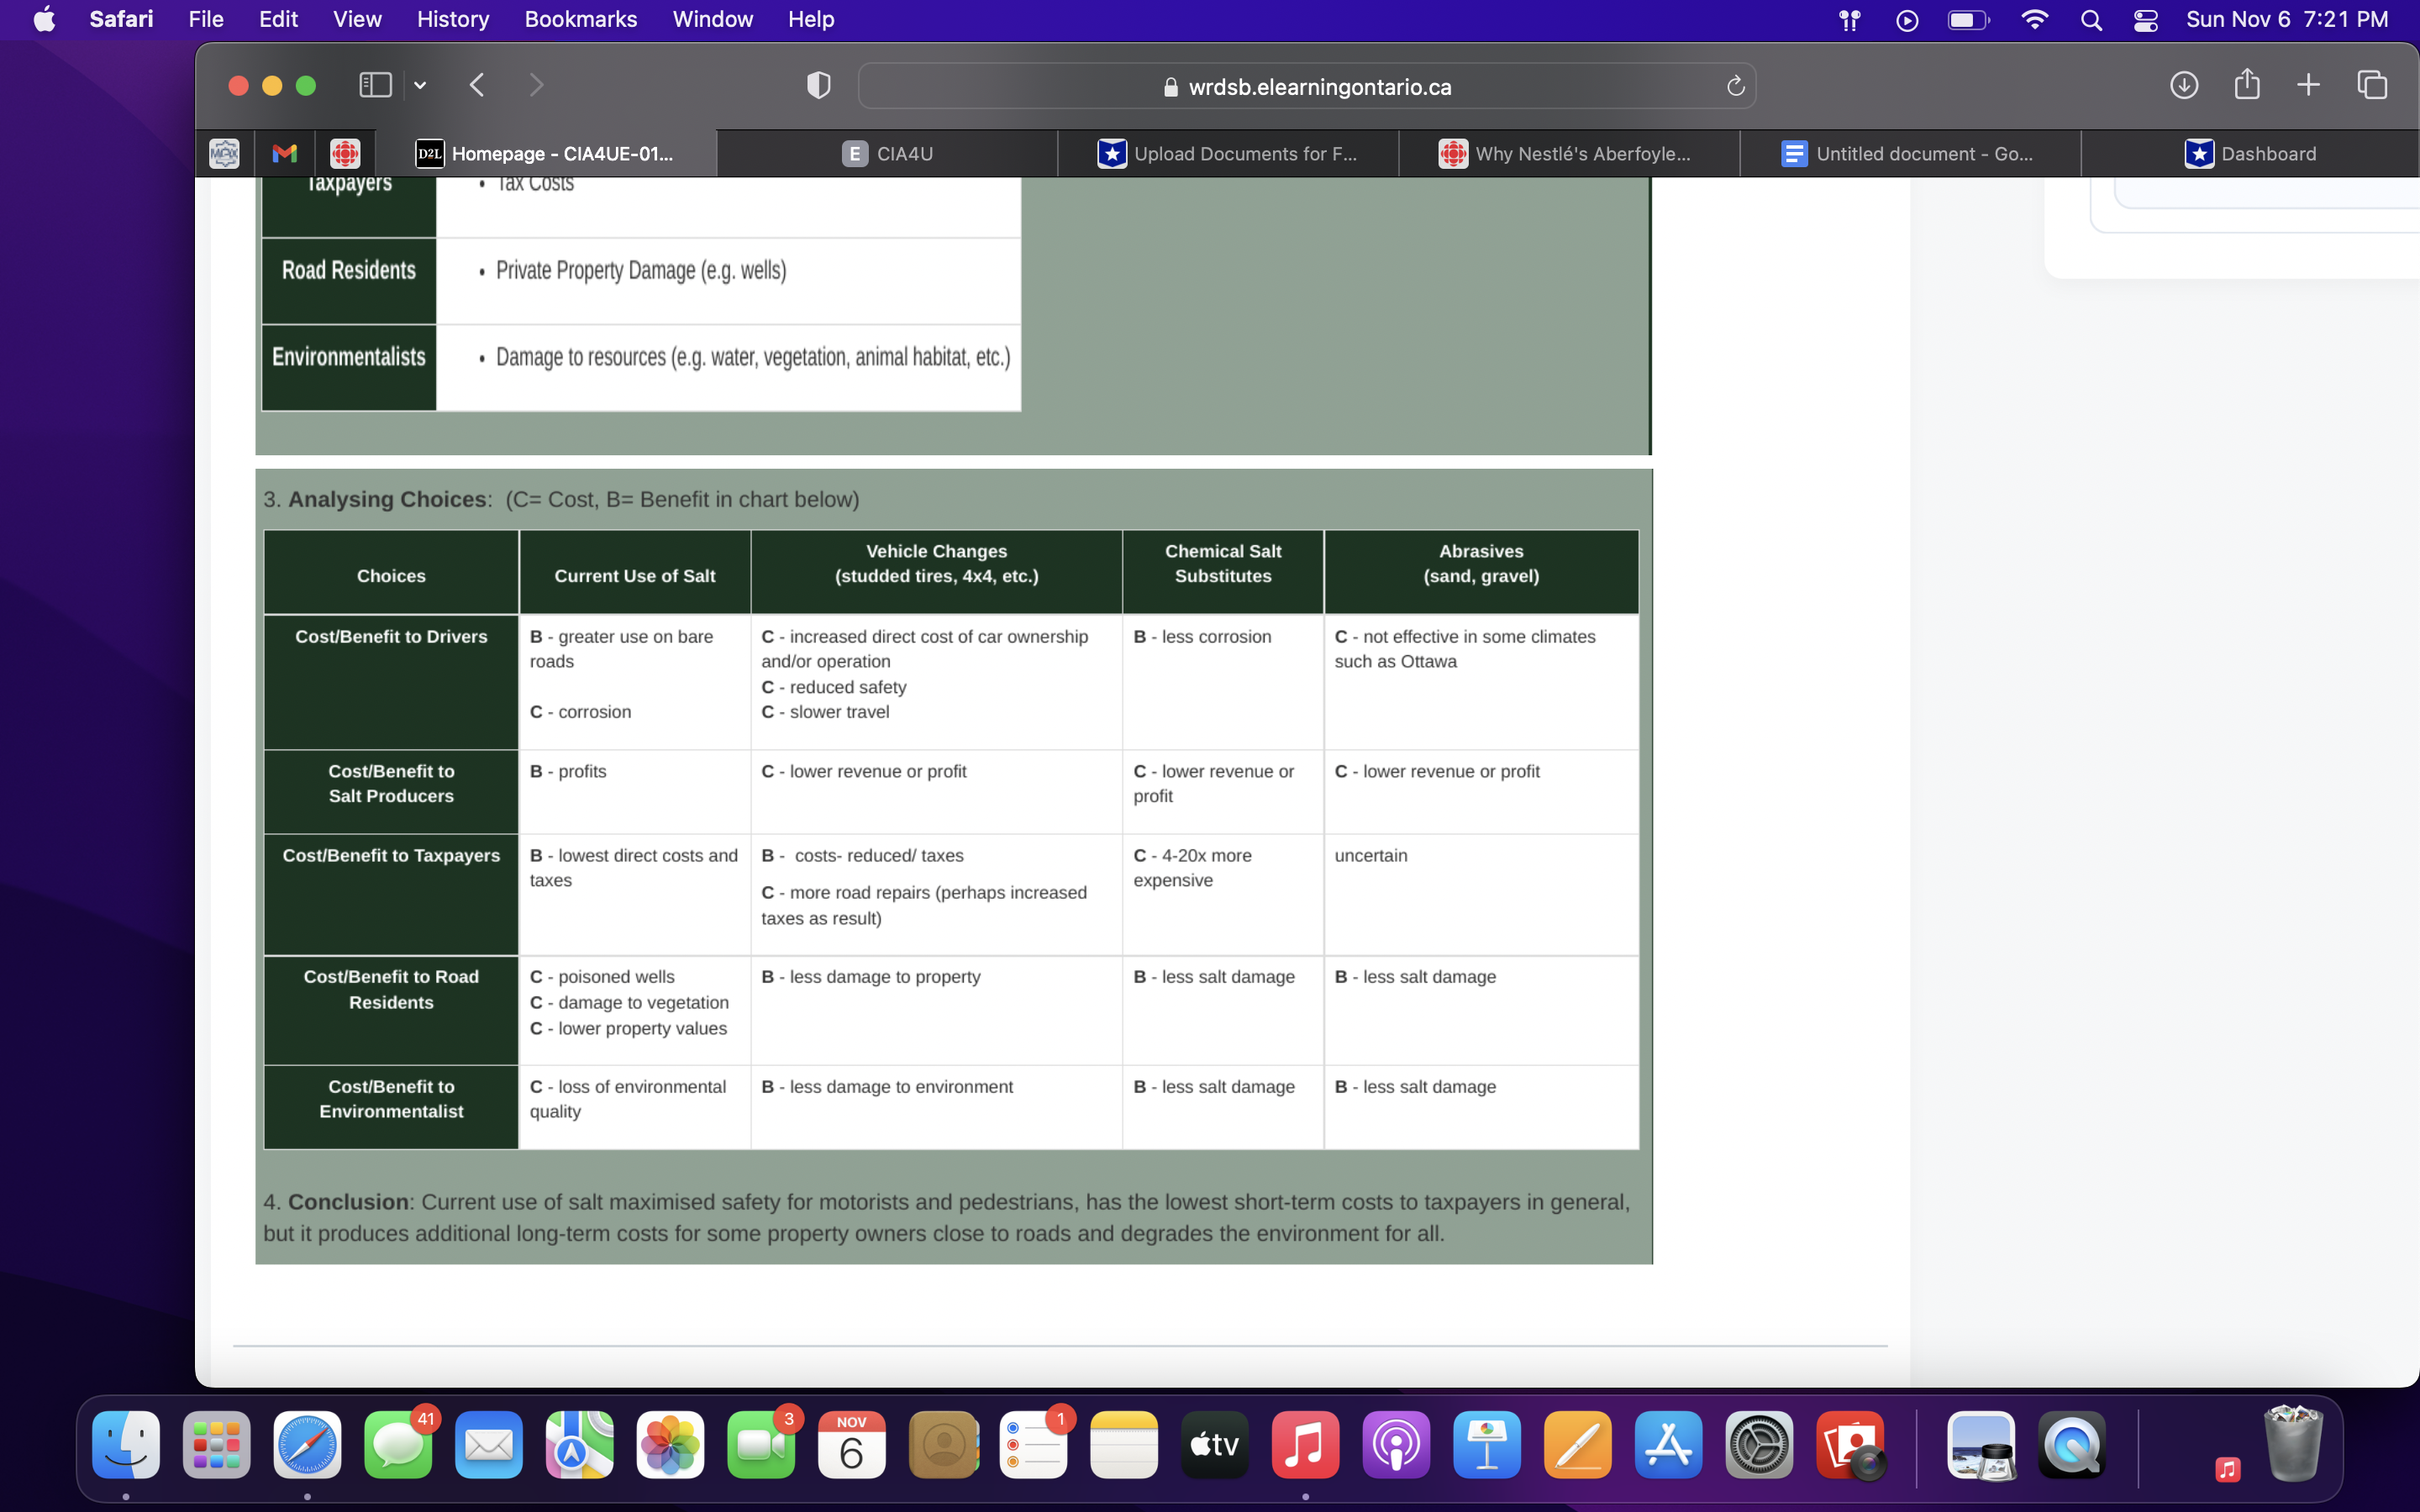The height and width of the screenshot is (1512, 2420).
Task: Open Keynote from the Dock
Action: click(1486, 1445)
